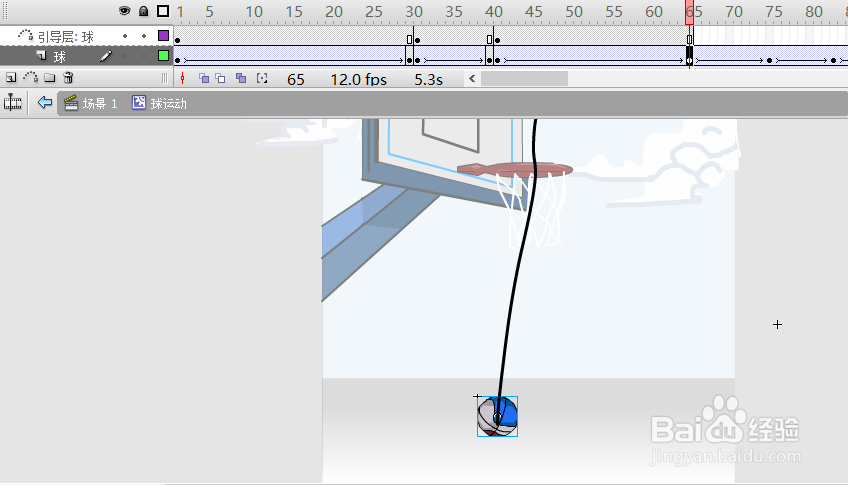
Task: Enable Onion Skin
Action: point(204,78)
